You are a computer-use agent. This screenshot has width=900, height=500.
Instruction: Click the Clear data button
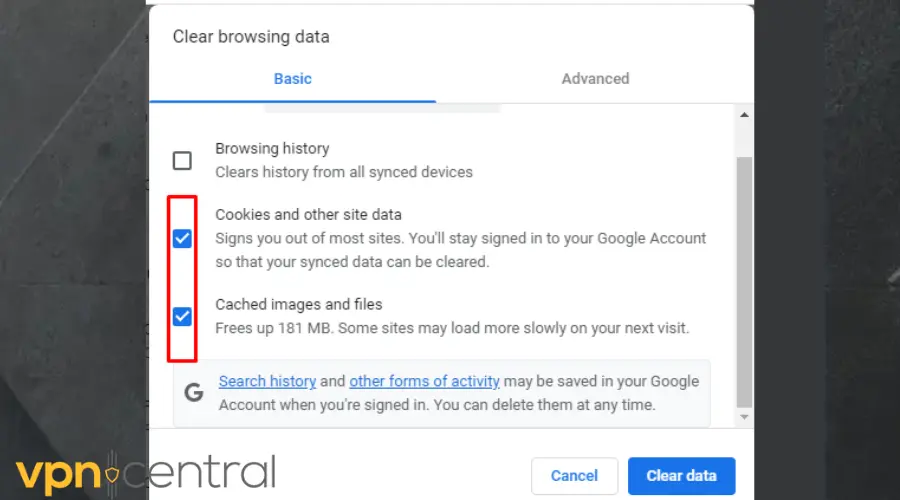(681, 476)
